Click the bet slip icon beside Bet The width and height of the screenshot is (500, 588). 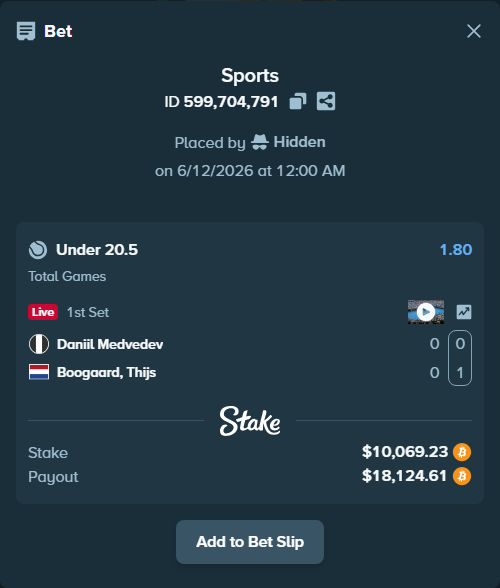(26, 31)
